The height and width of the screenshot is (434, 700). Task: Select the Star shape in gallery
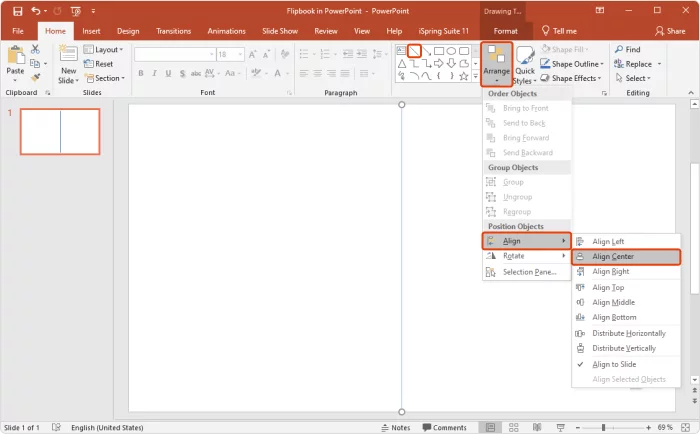[x=464, y=76]
